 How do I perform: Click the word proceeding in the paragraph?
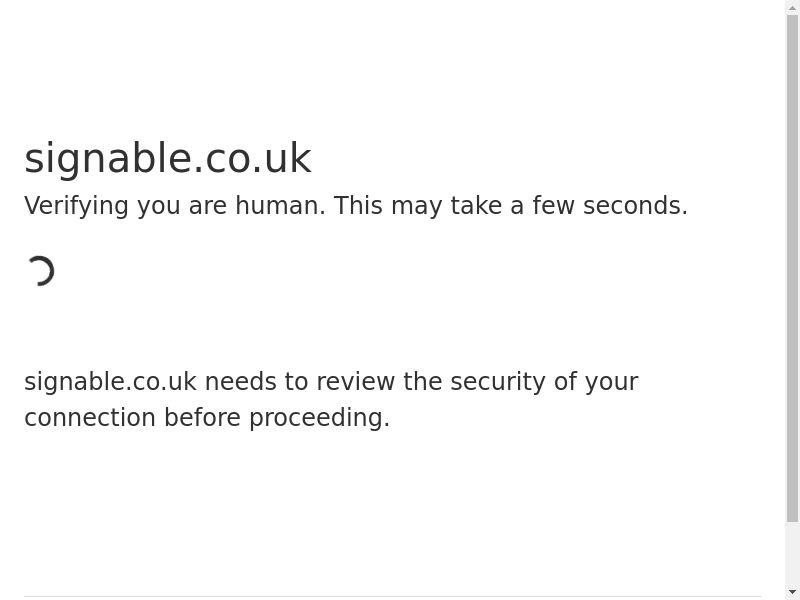pos(318,418)
